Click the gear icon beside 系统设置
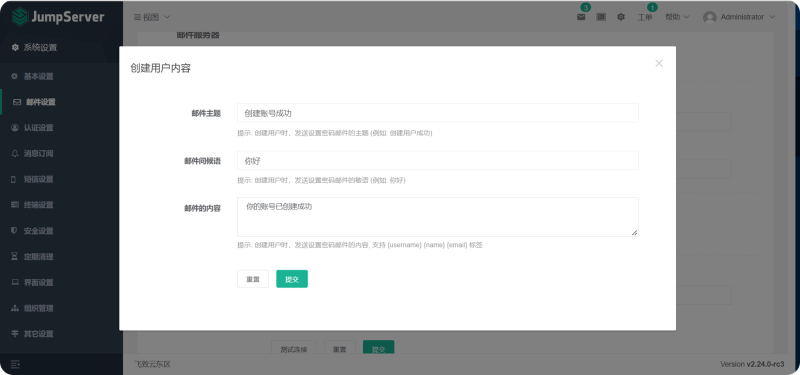This screenshot has width=800, height=375. (x=14, y=47)
